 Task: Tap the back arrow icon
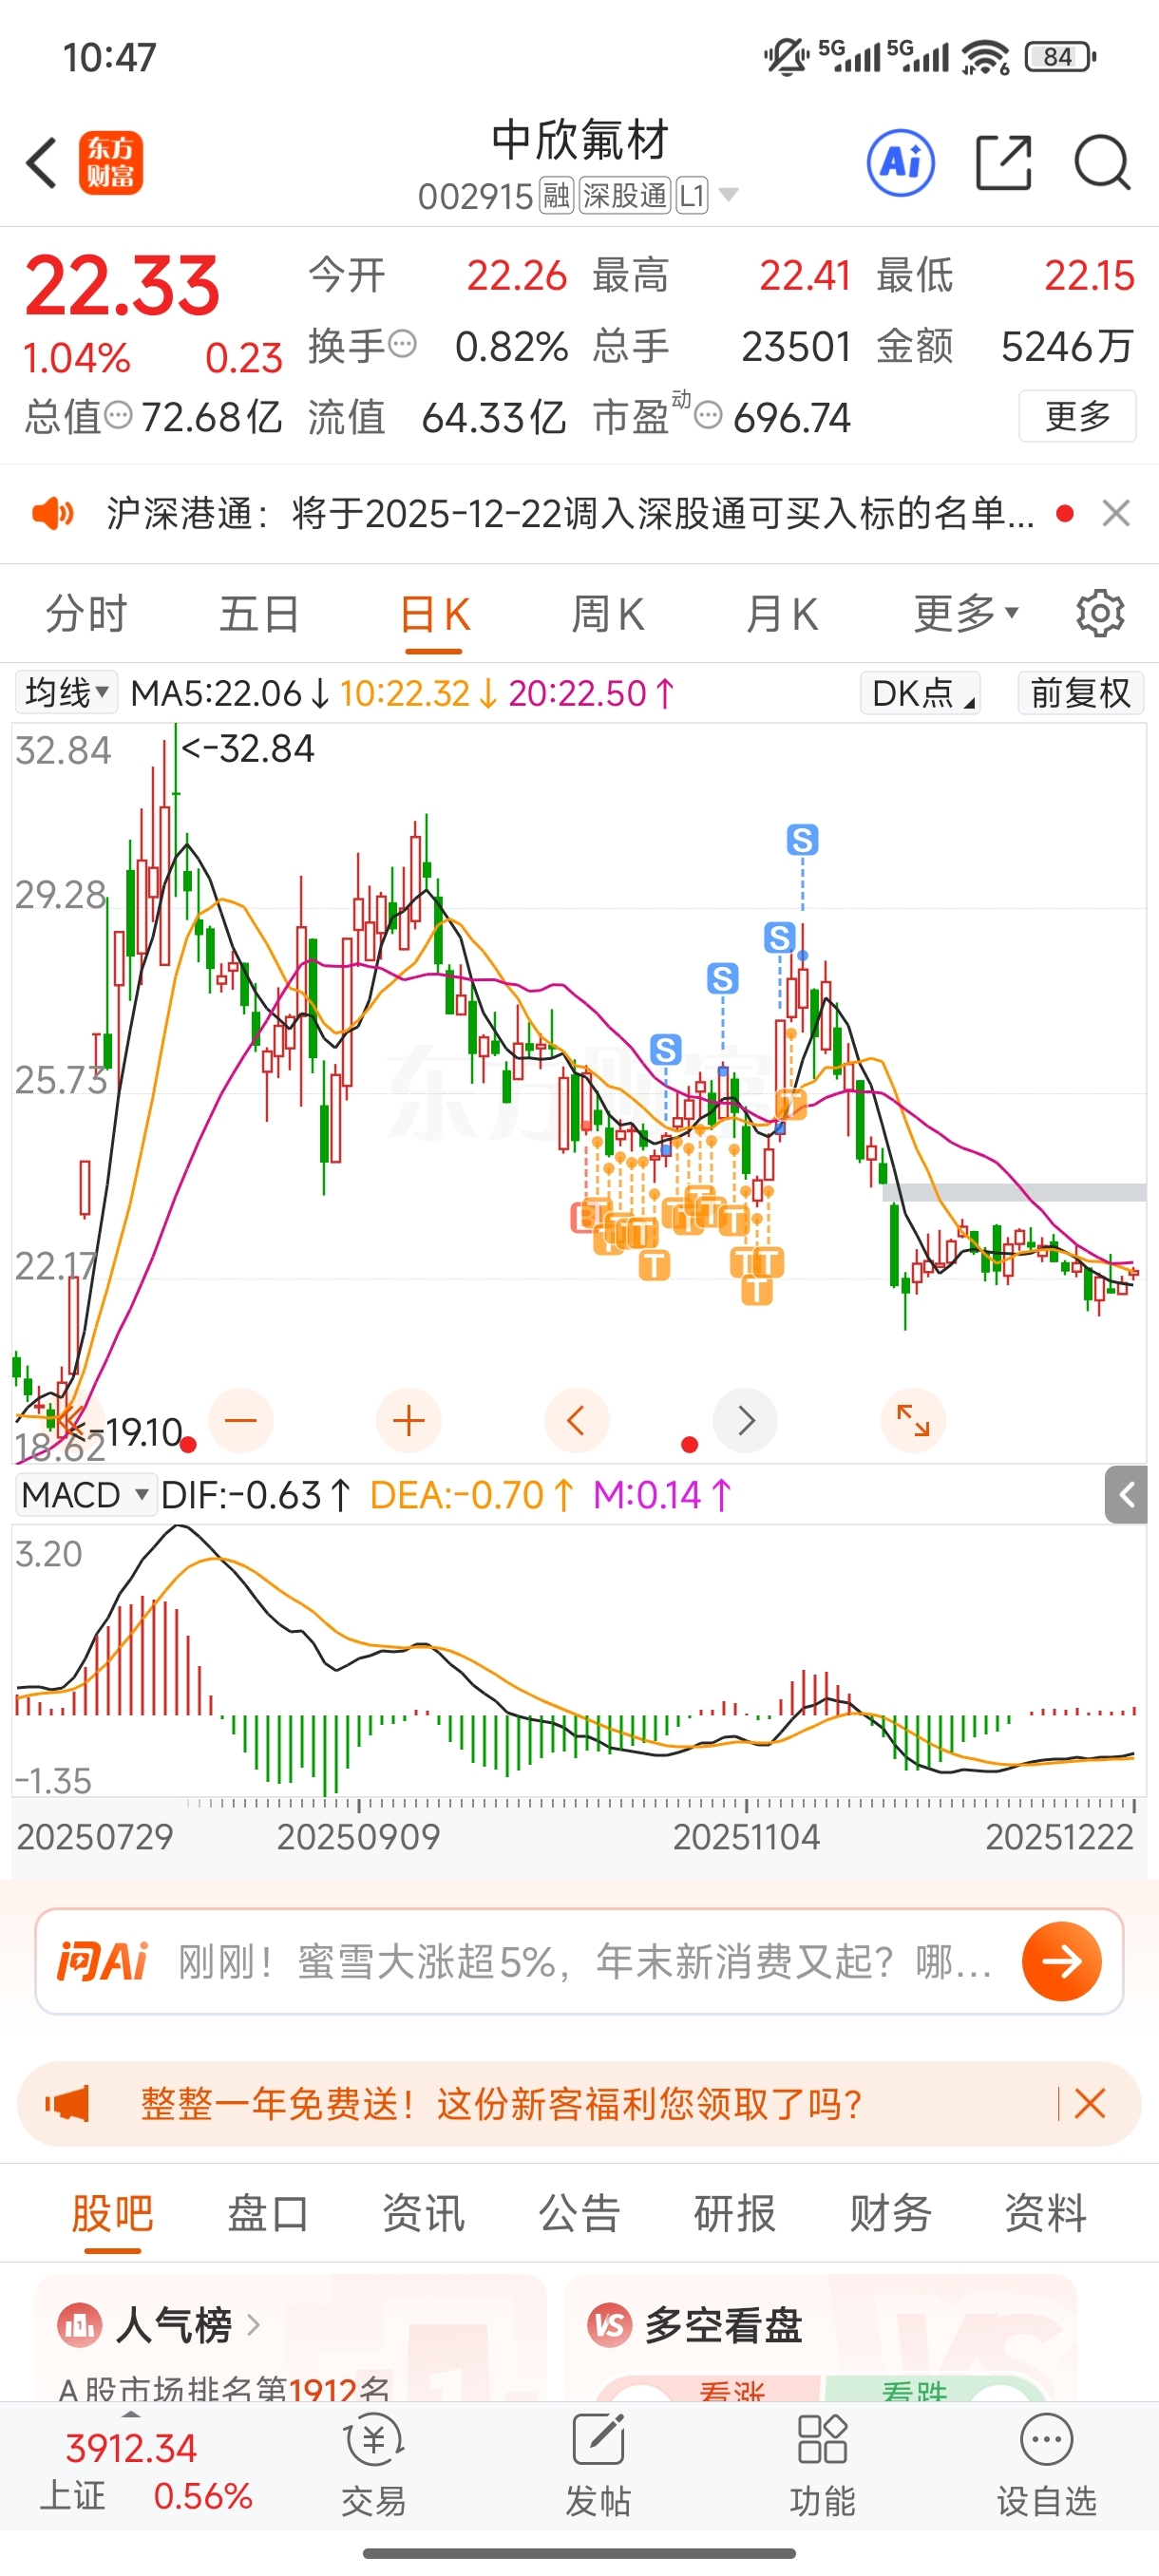(x=42, y=163)
